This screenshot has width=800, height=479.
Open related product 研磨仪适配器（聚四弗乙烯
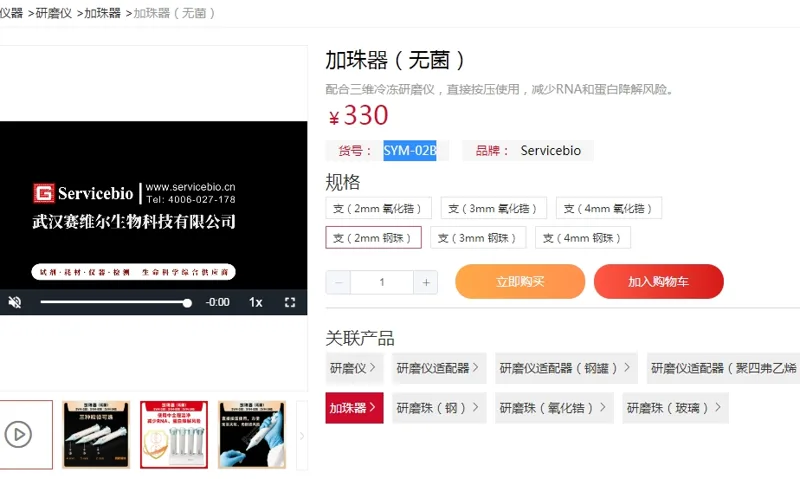[x=723, y=368]
